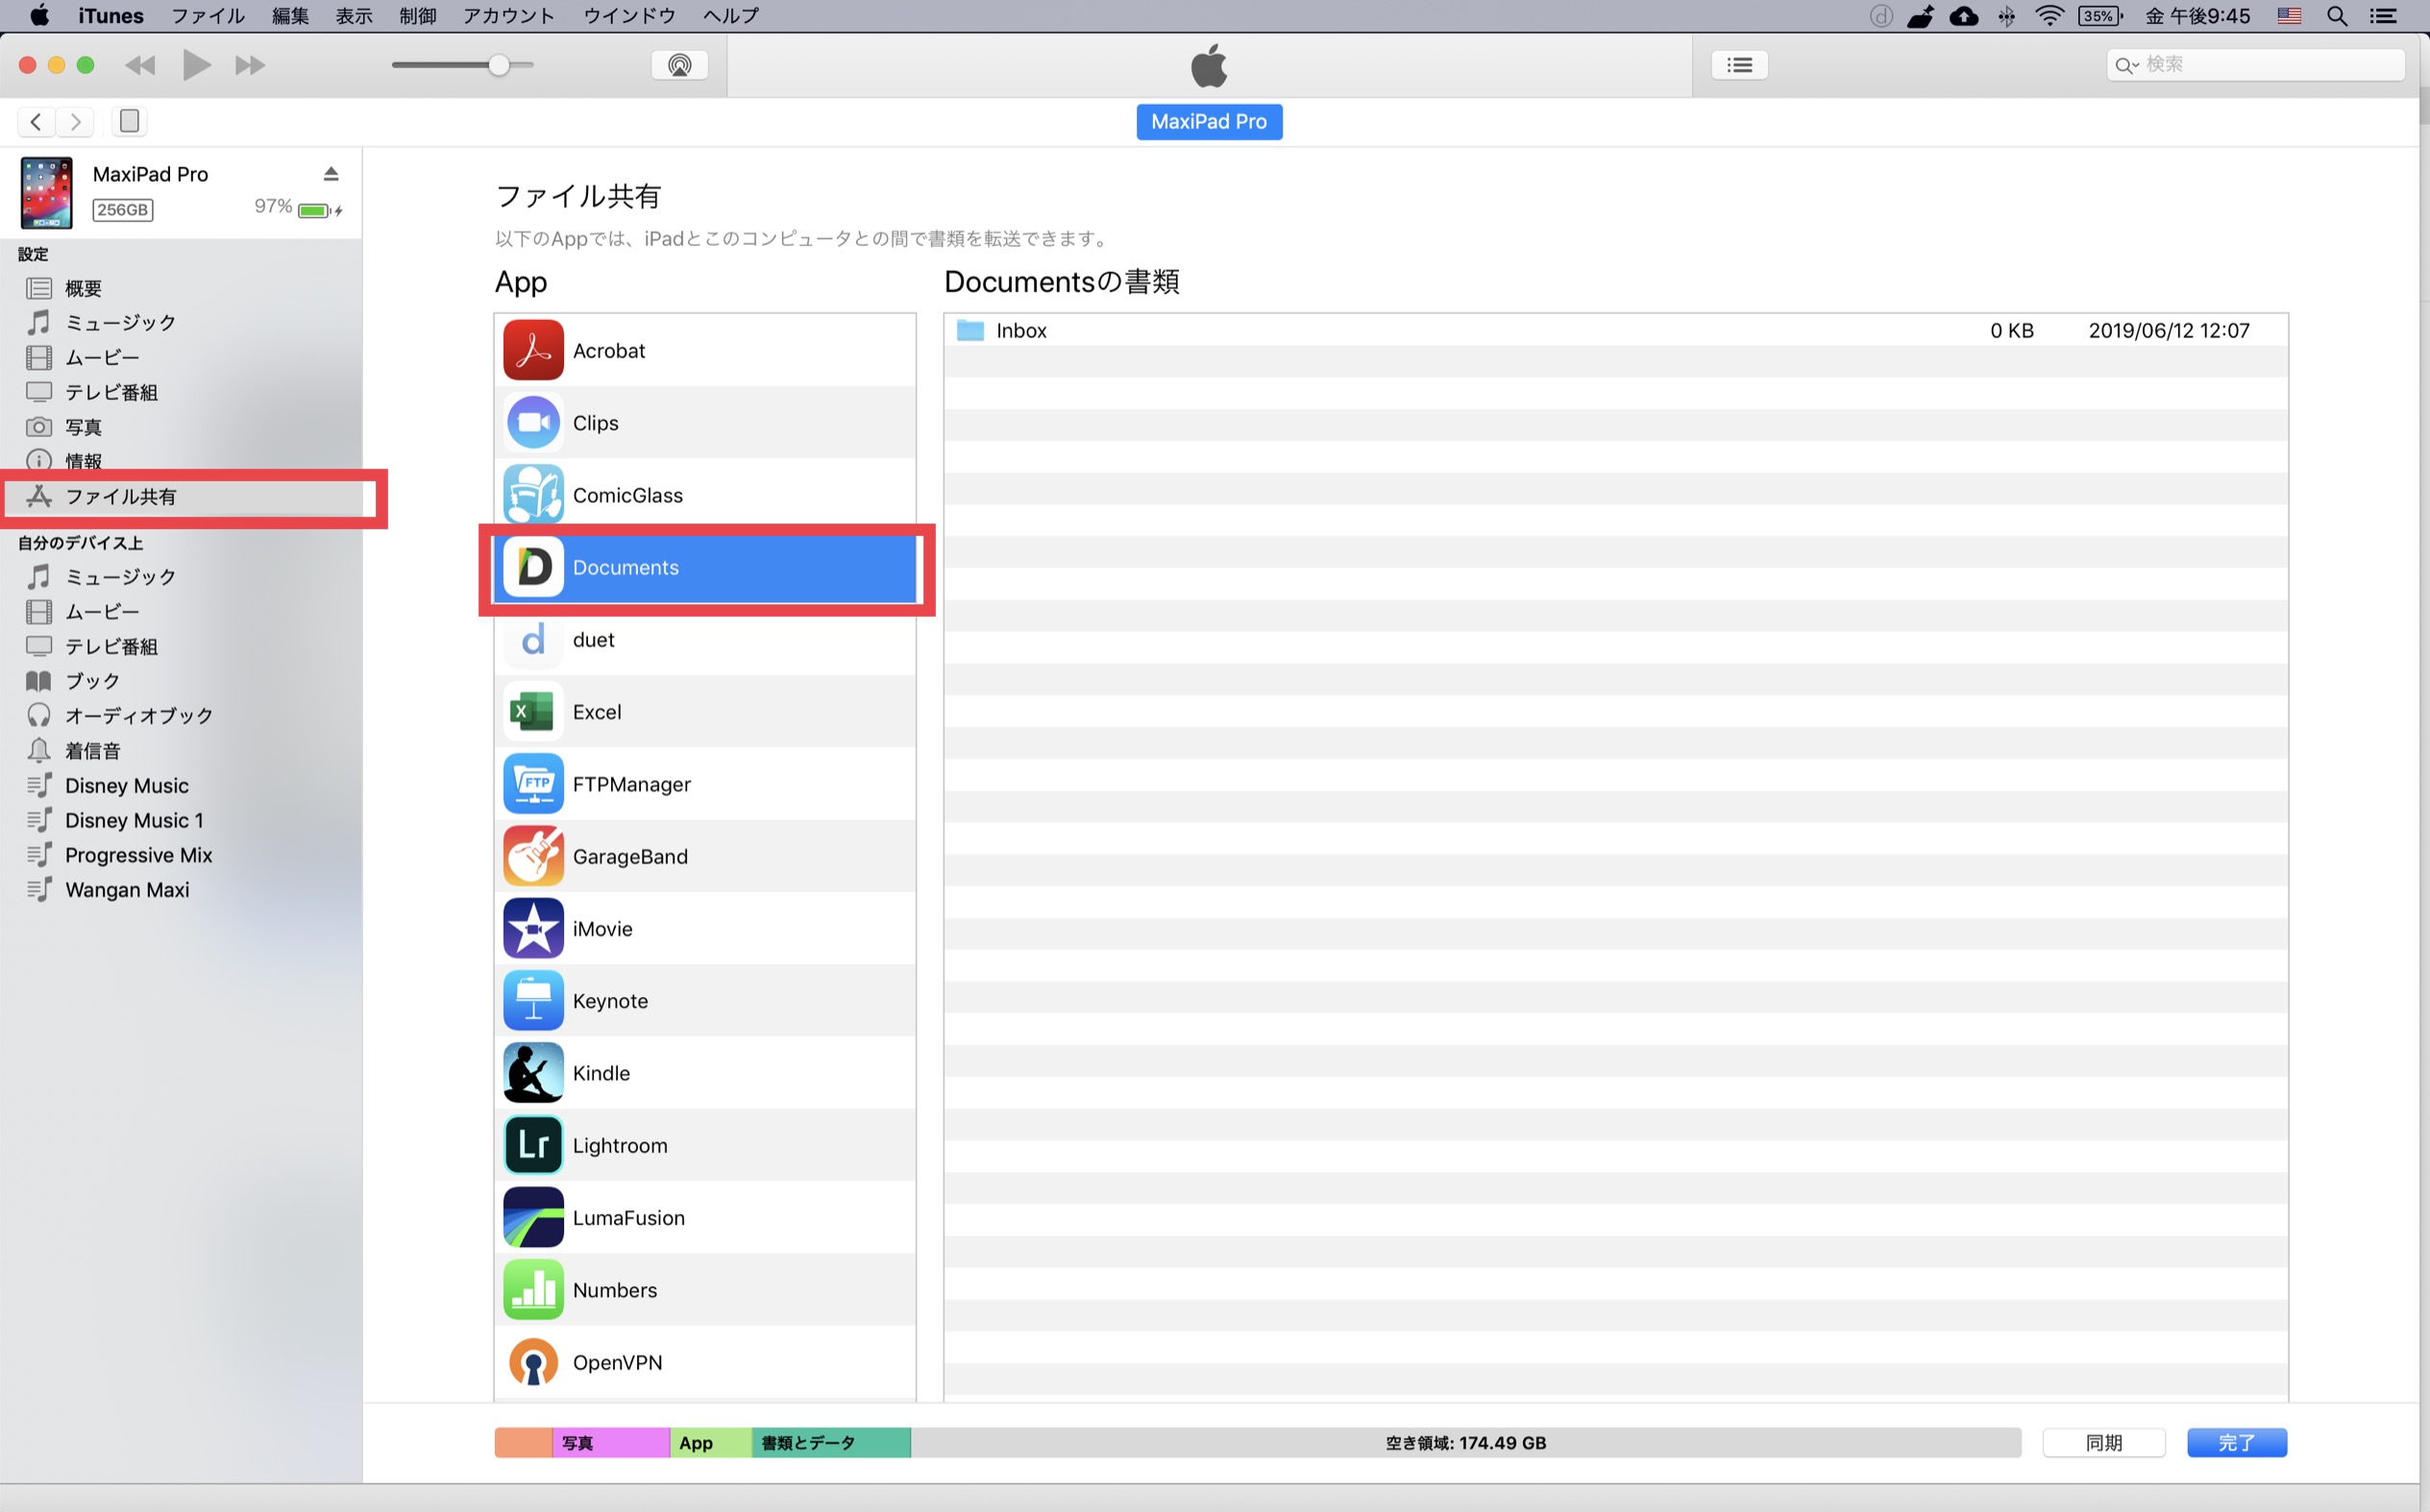Select GarageBand in the App list
The height and width of the screenshot is (1512, 2430).
tap(630, 857)
